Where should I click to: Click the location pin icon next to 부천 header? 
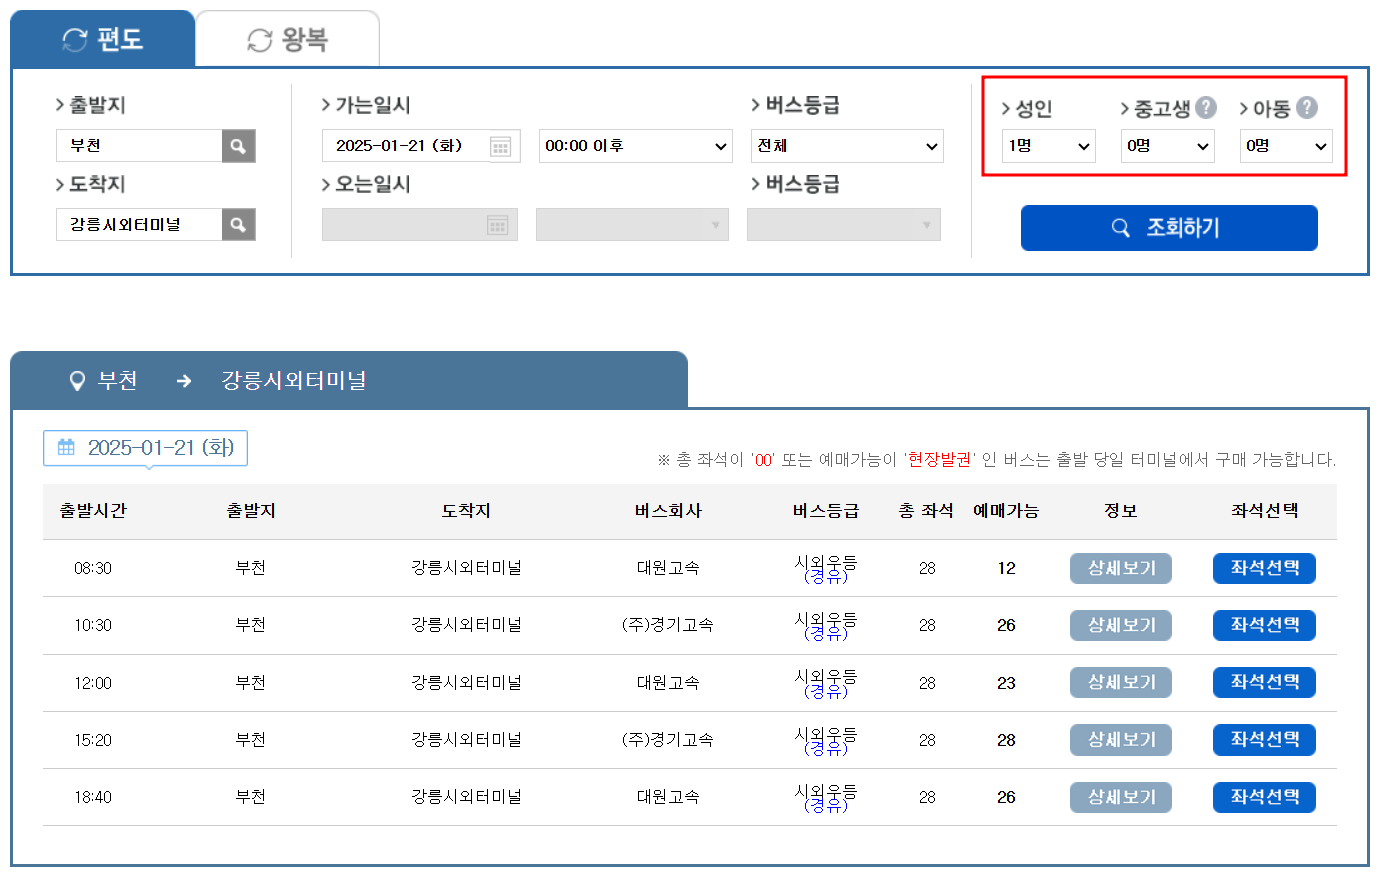77,381
